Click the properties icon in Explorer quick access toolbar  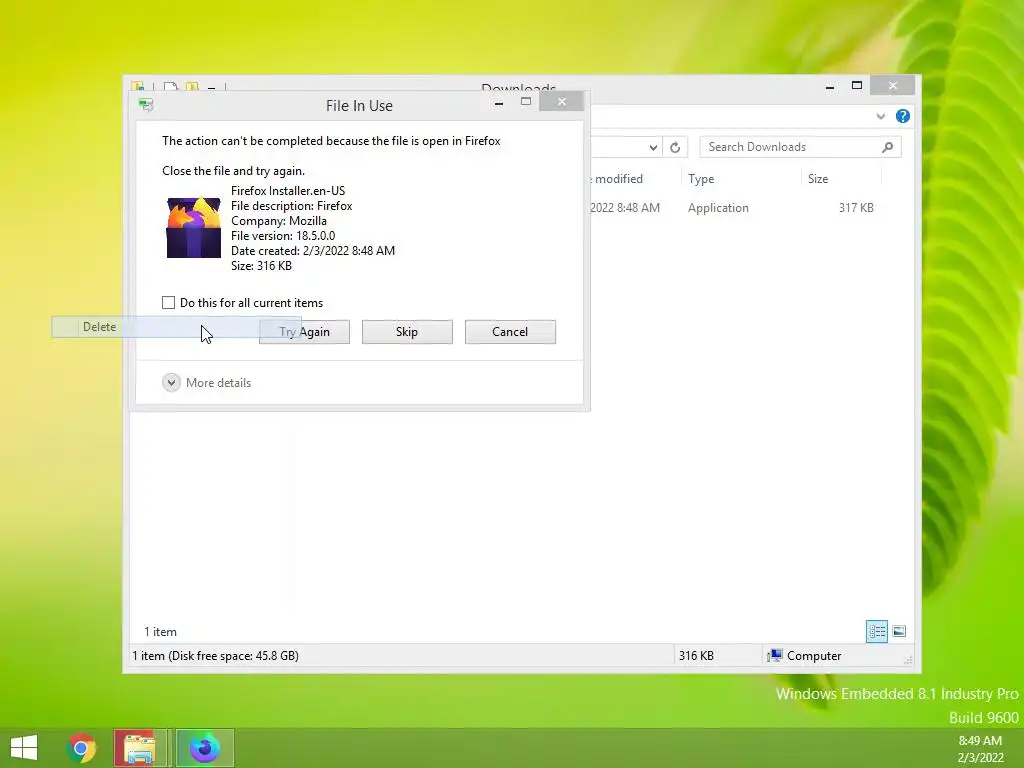pyautogui.click(x=170, y=87)
